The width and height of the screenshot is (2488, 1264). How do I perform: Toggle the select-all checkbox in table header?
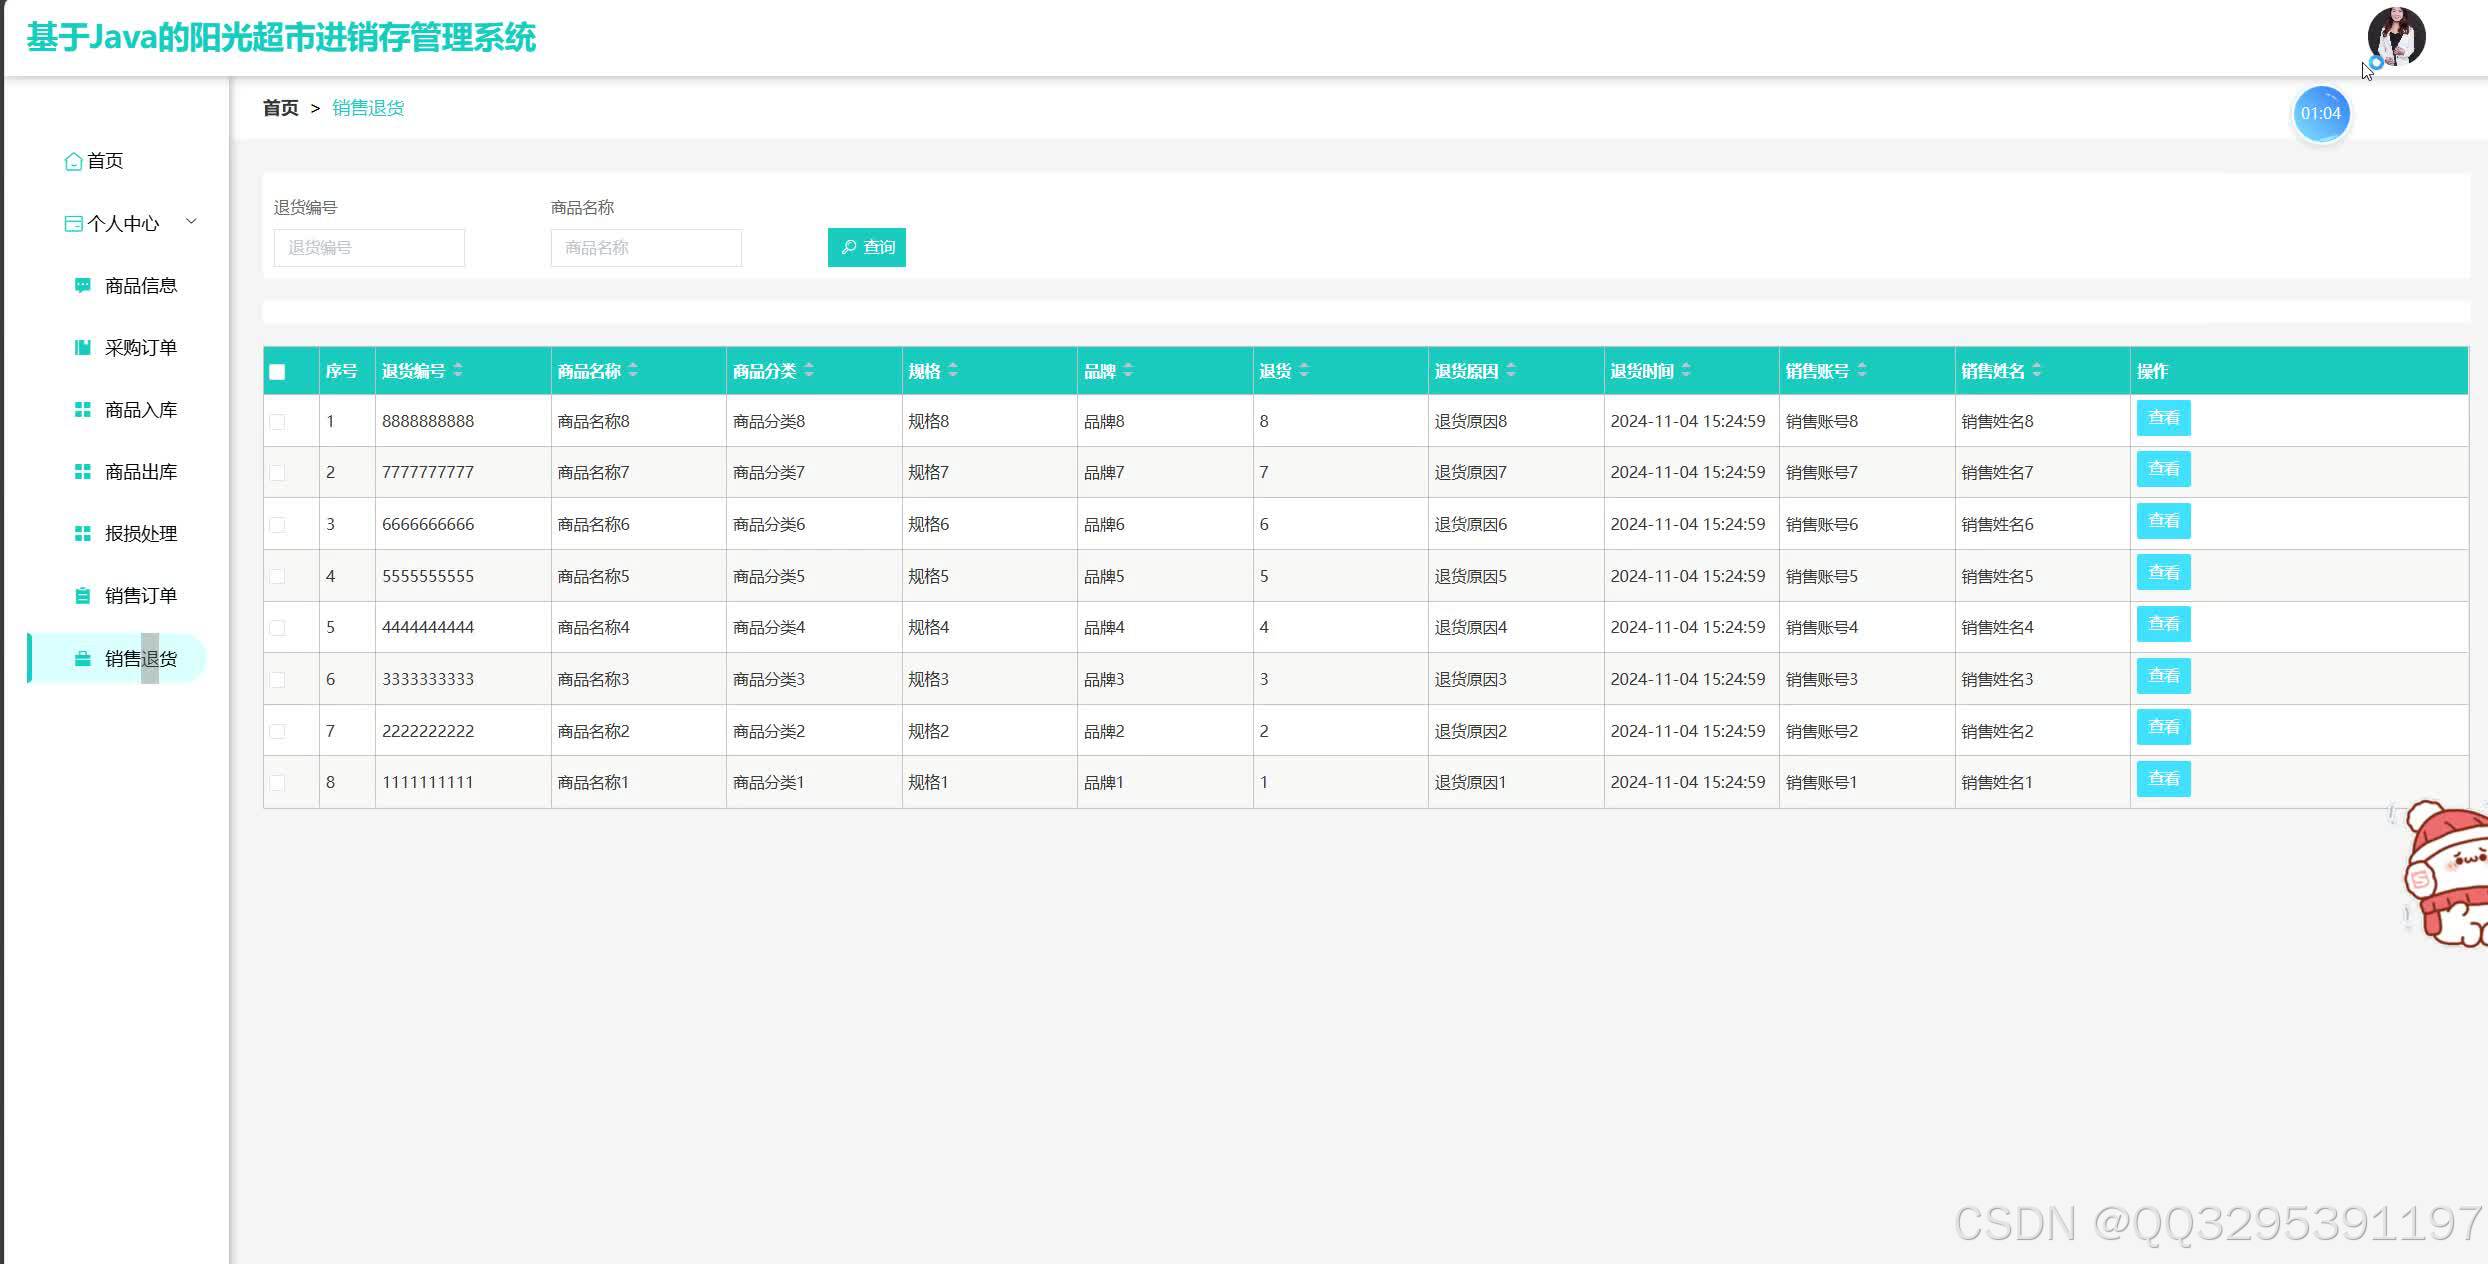(277, 372)
